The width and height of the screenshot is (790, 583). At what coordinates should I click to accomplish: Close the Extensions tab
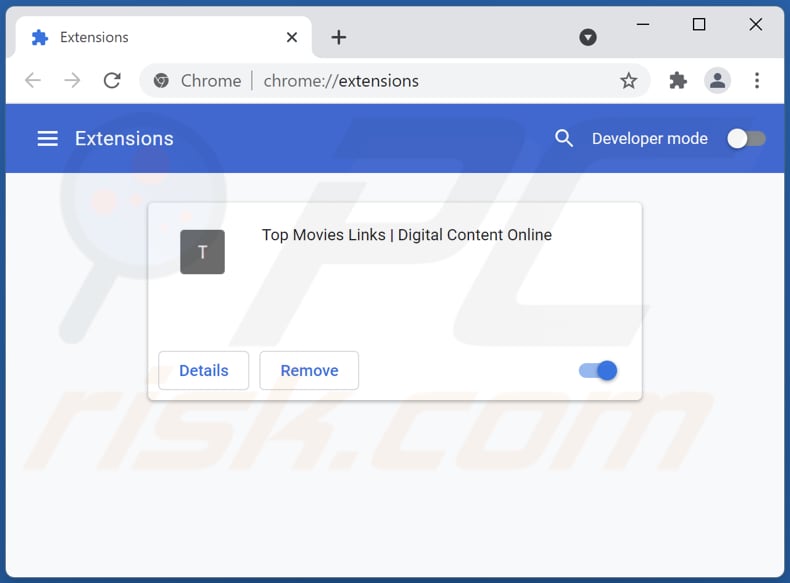(x=292, y=37)
